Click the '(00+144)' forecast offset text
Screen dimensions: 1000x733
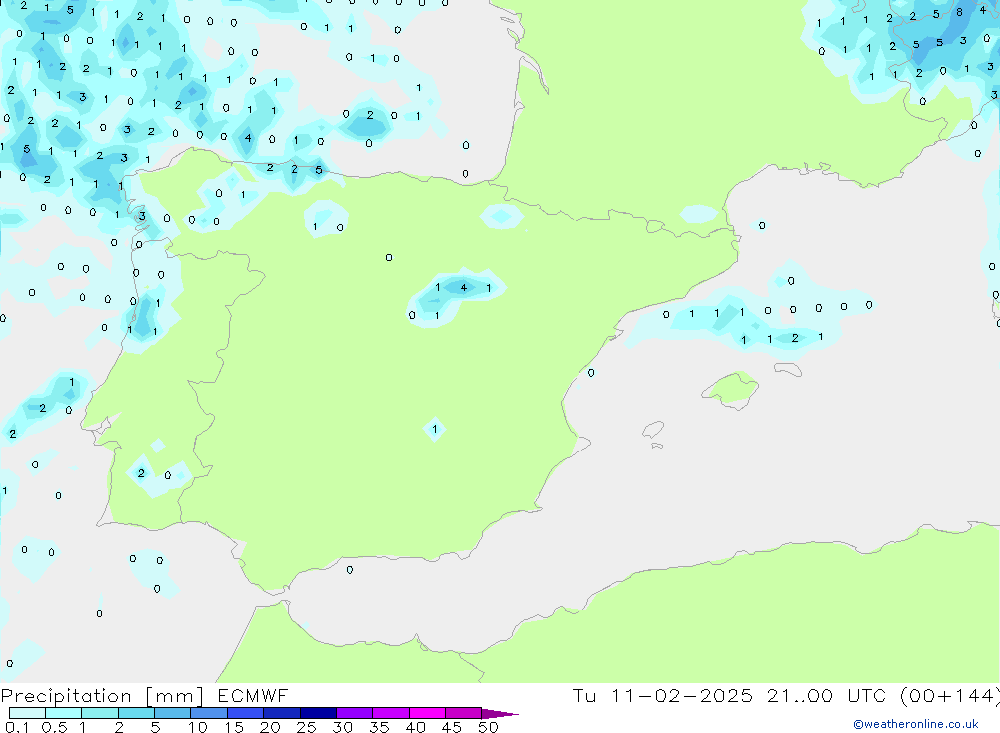point(950,695)
